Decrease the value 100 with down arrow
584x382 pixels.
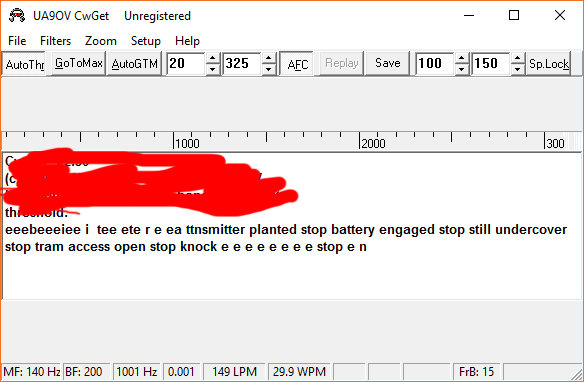pyautogui.click(x=461, y=69)
